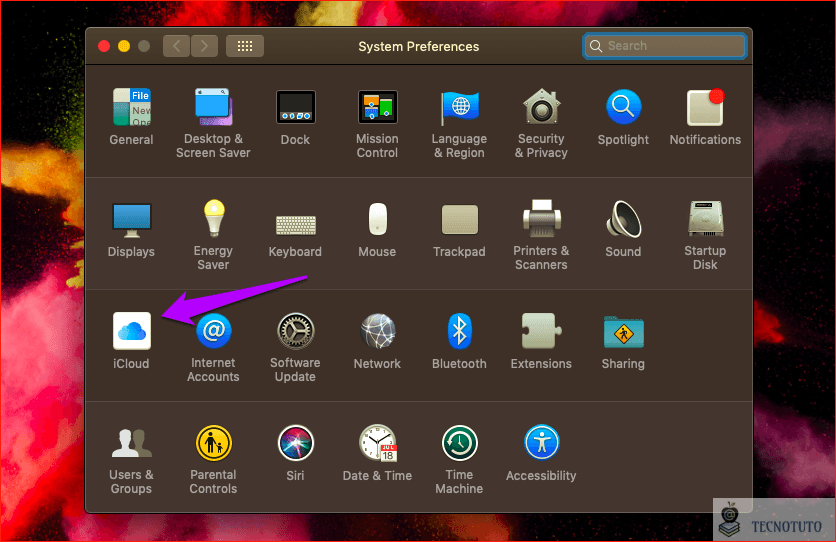Click the Search field in System Preferences
This screenshot has width=836, height=542.
click(664, 46)
